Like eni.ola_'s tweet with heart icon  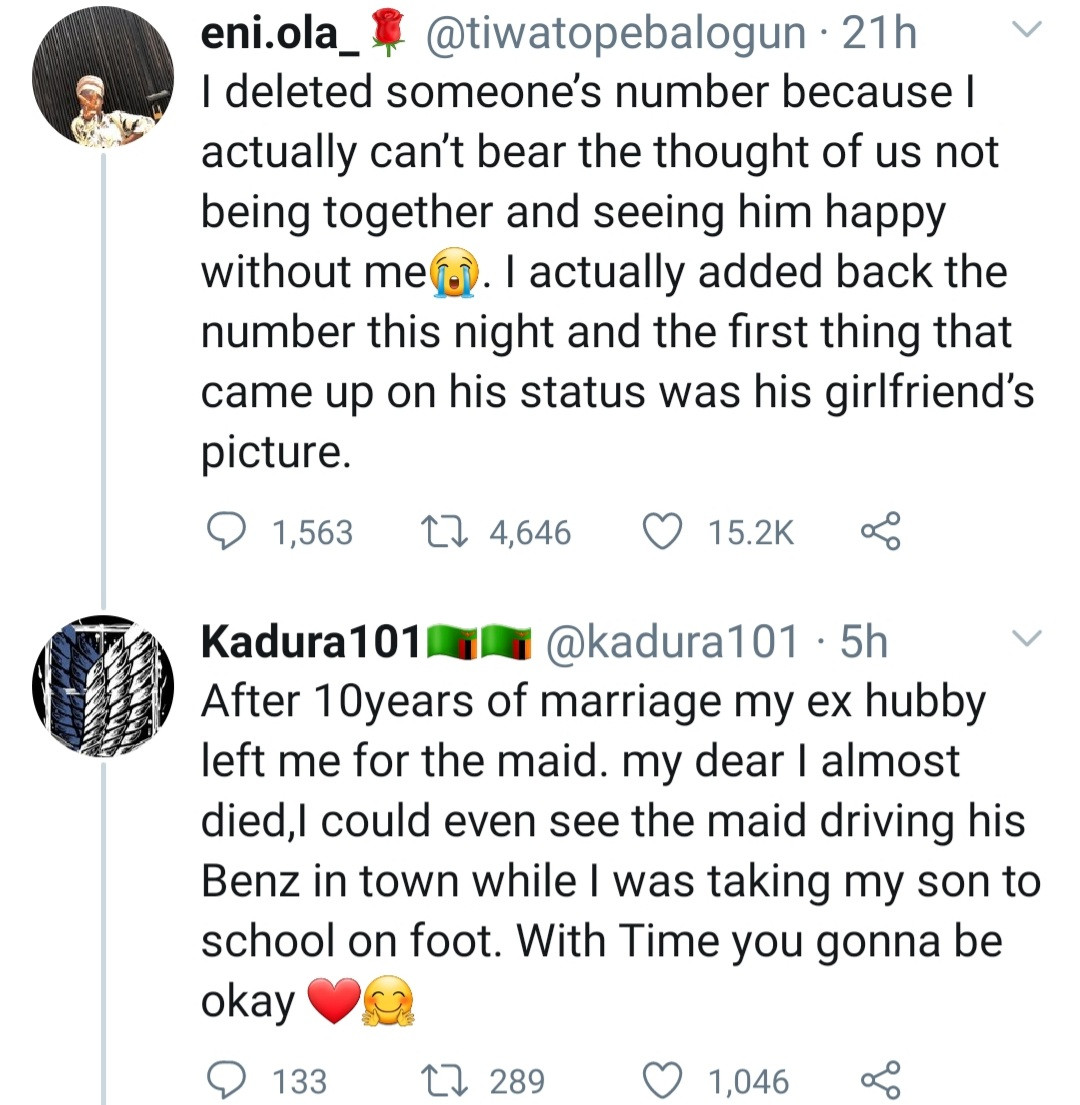point(660,531)
